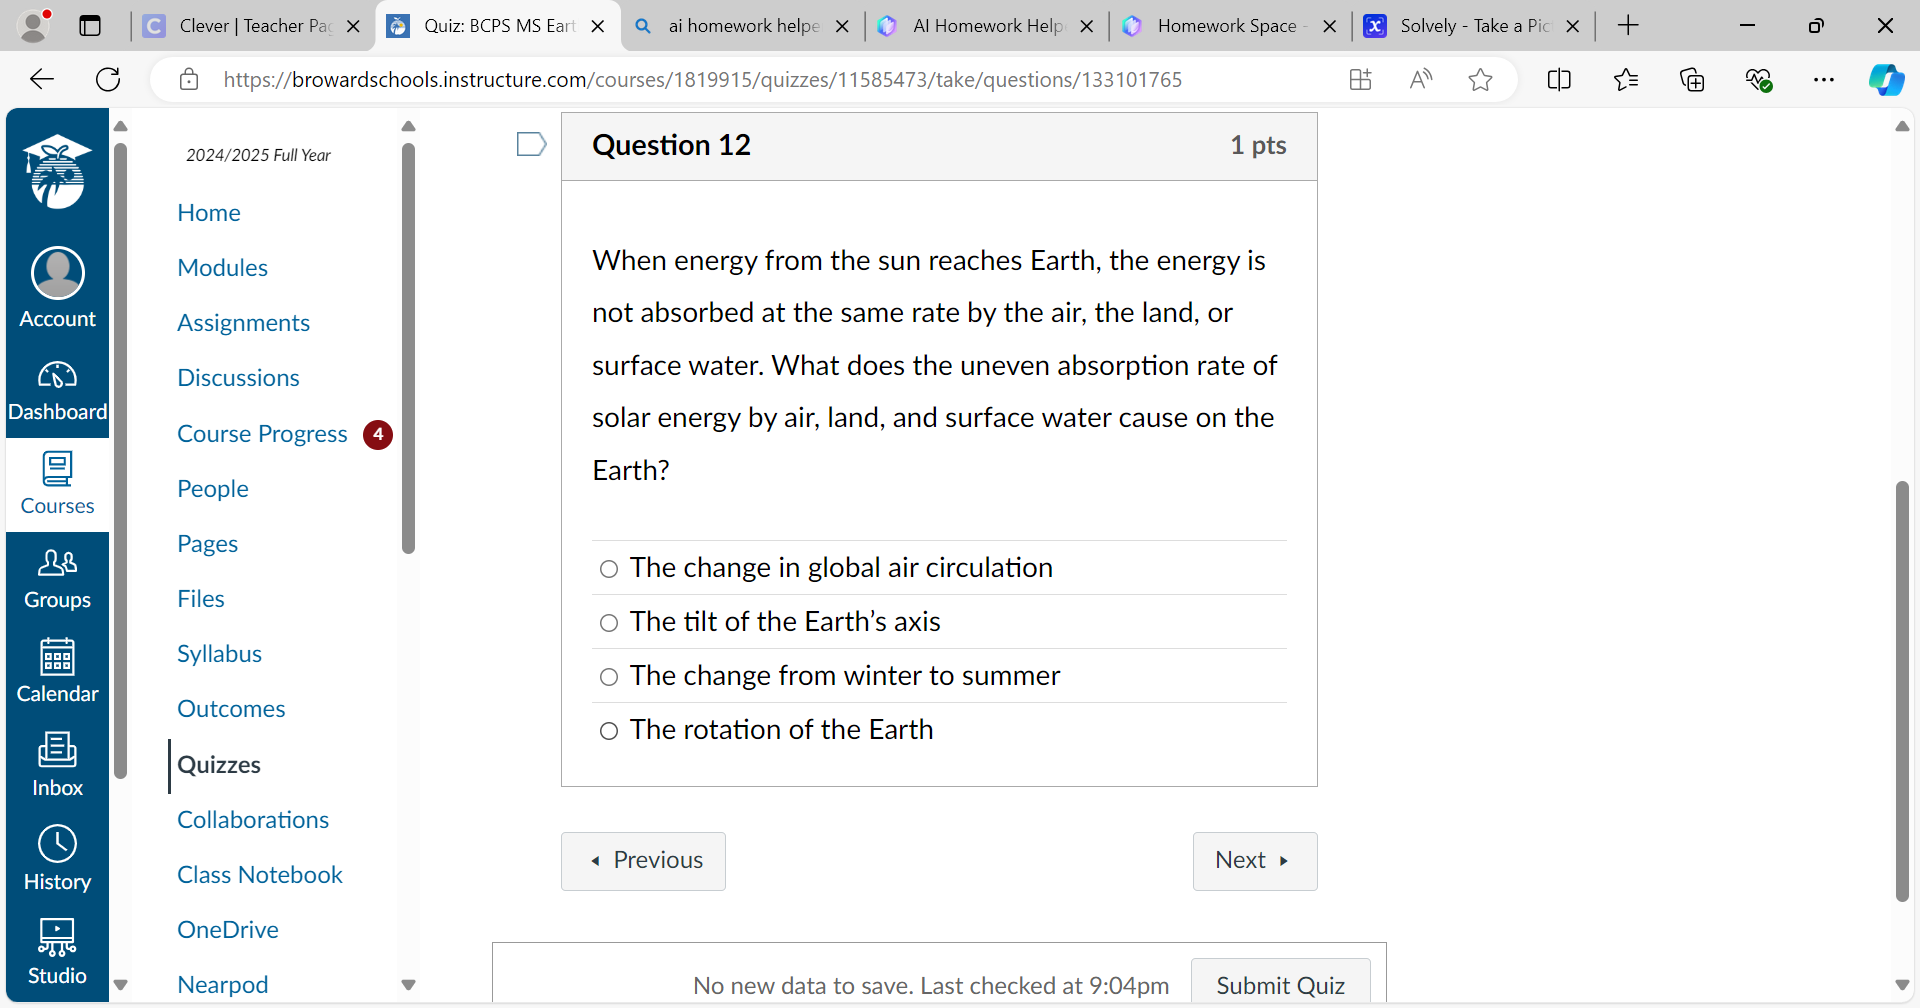
Task: Open the Collections panel
Action: tap(1692, 79)
